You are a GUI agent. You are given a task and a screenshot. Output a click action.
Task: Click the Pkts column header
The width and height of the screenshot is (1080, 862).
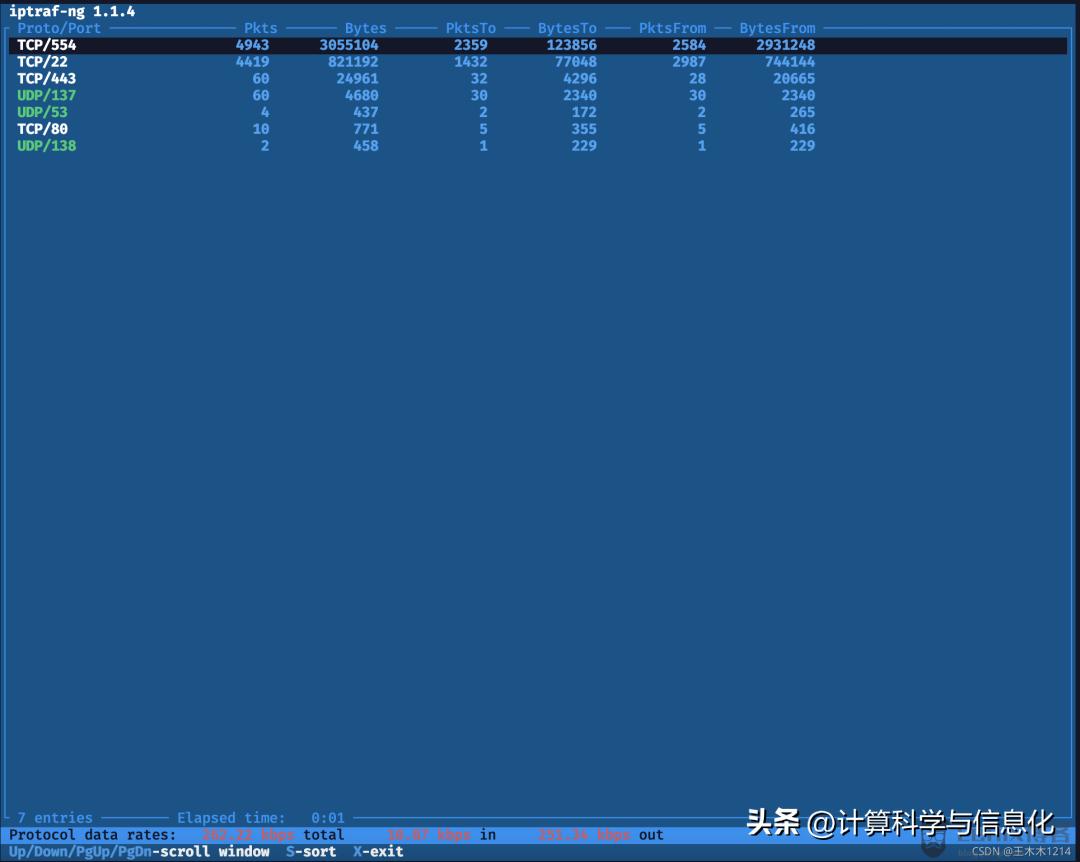[x=260, y=28]
